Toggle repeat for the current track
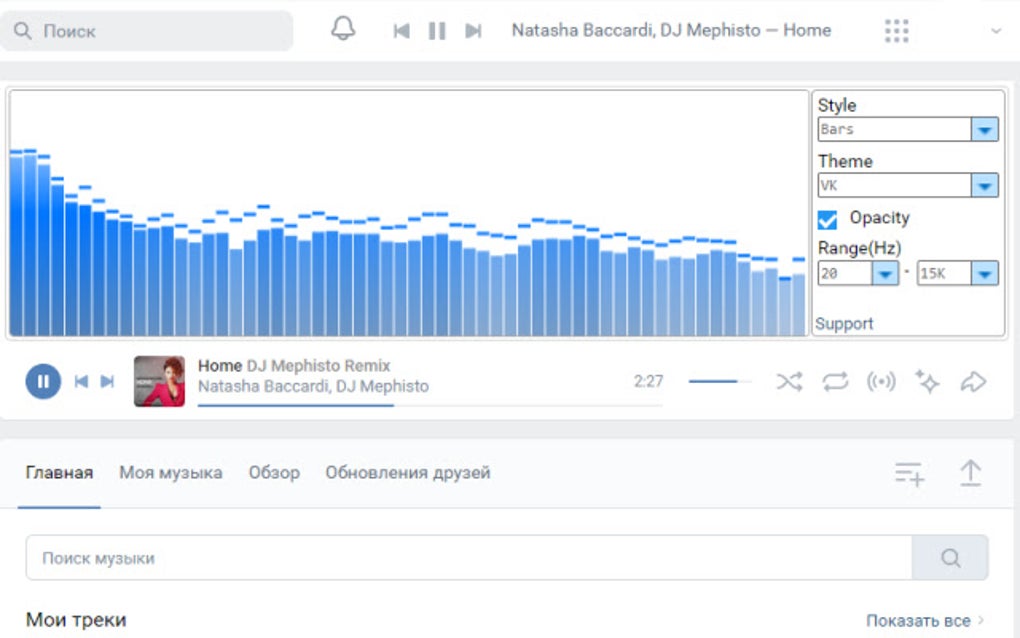Image resolution: width=1020 pixels, height=638 pixels. (x=835, y=381)
